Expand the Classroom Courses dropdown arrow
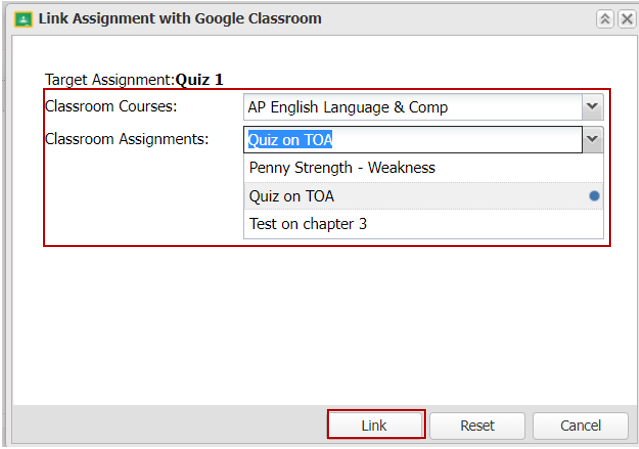This screenshot has height=449, width=639. coord(592,107)
